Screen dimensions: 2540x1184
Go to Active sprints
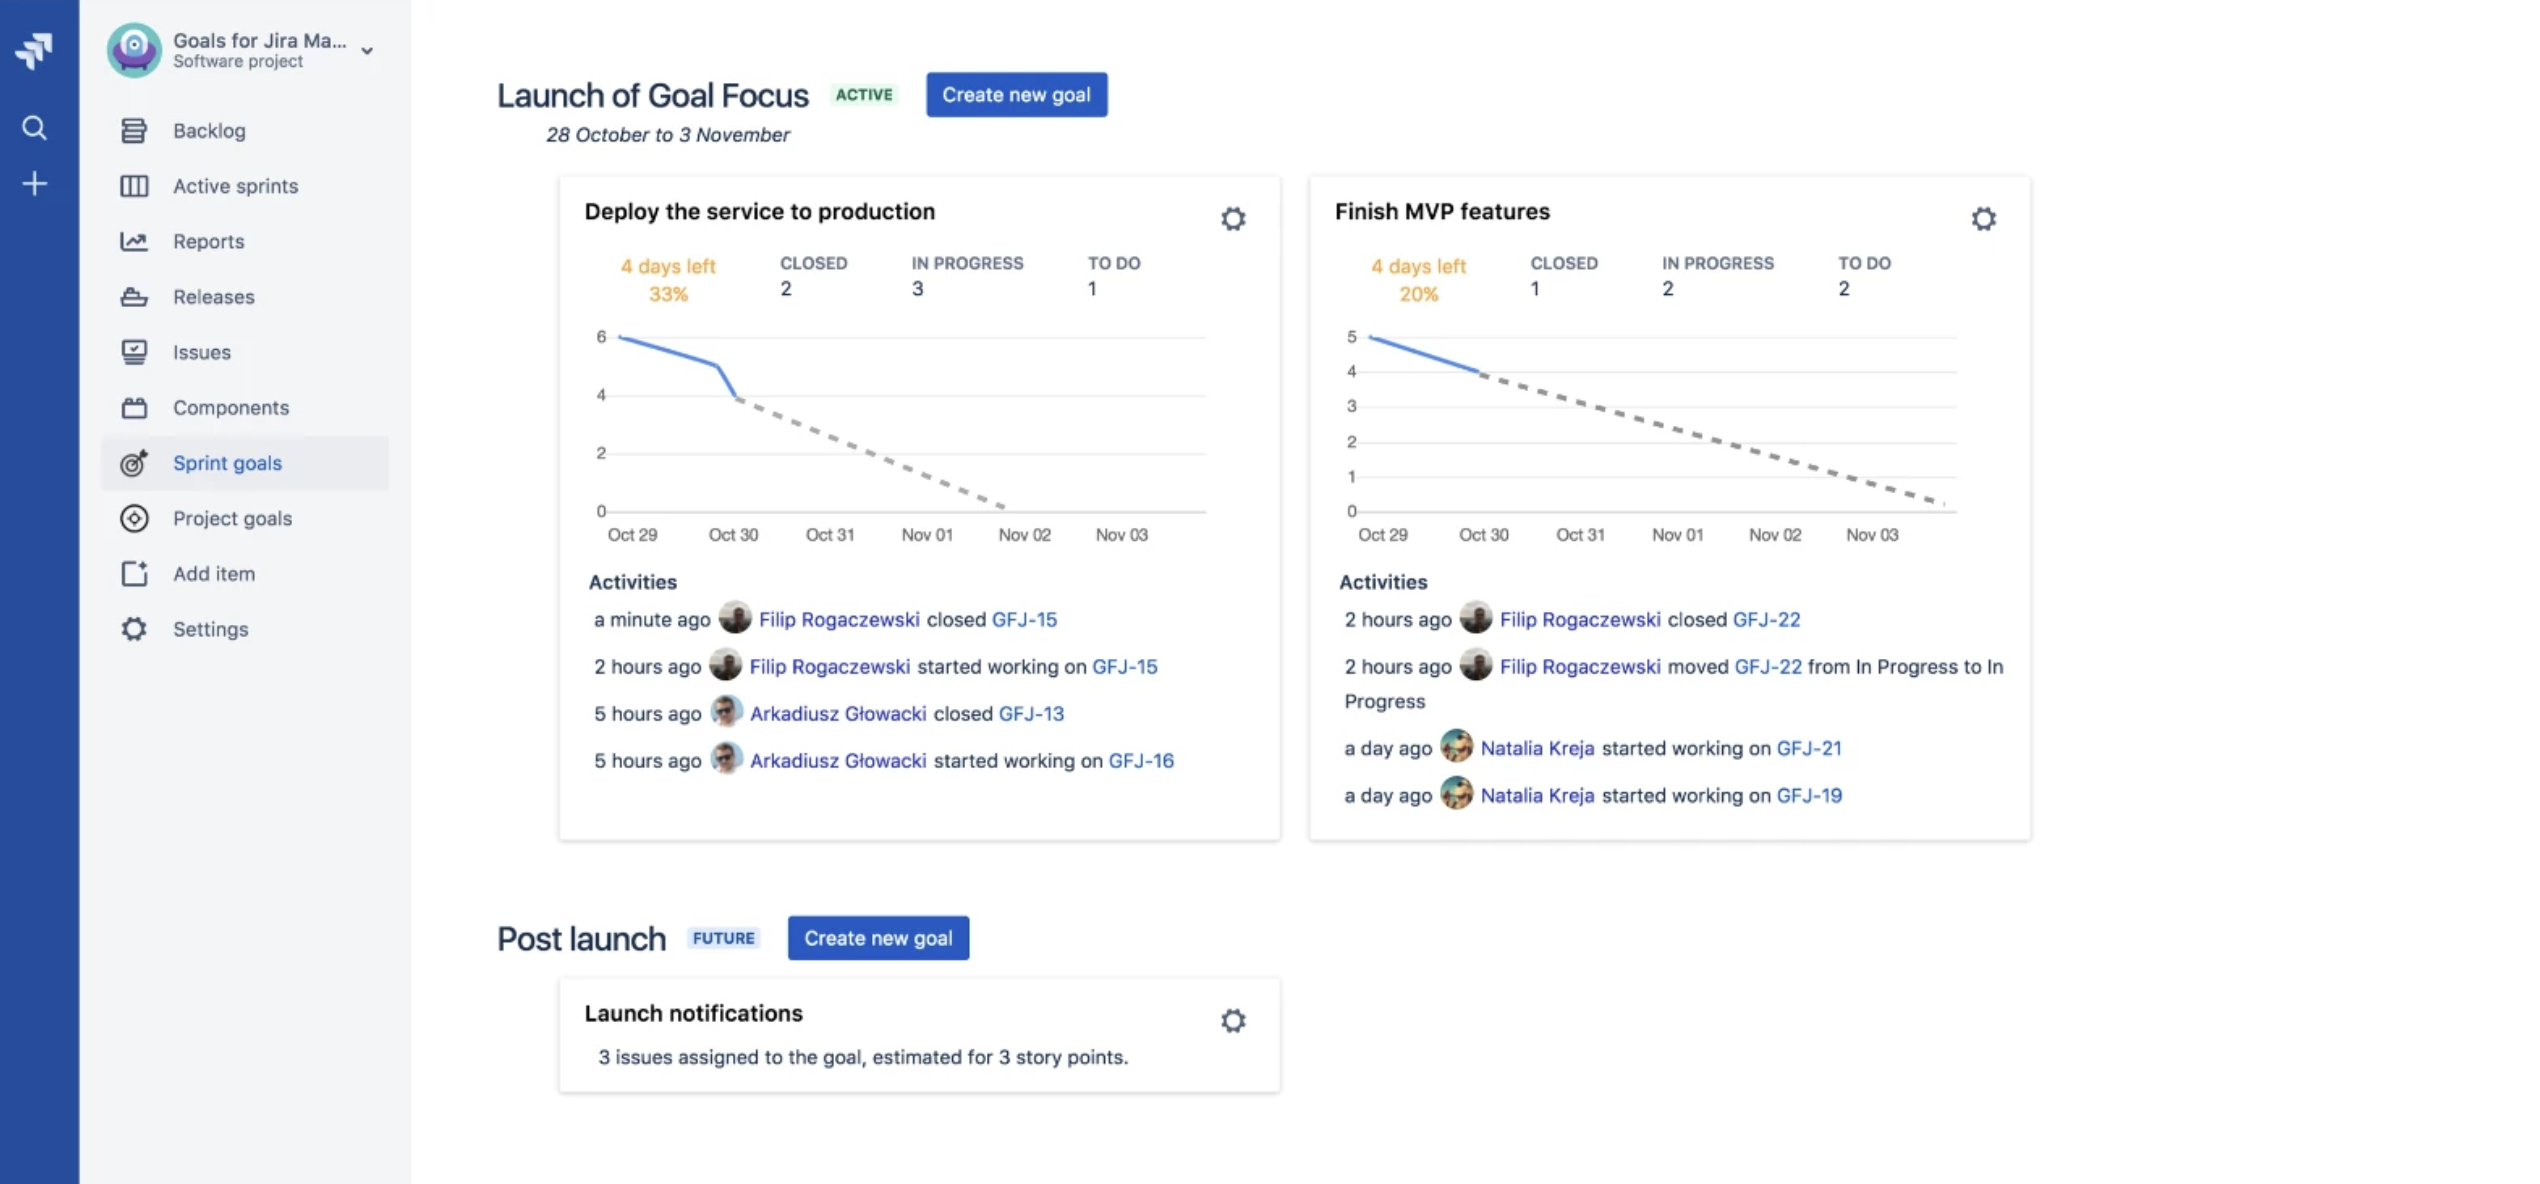[x=235, y=186]
